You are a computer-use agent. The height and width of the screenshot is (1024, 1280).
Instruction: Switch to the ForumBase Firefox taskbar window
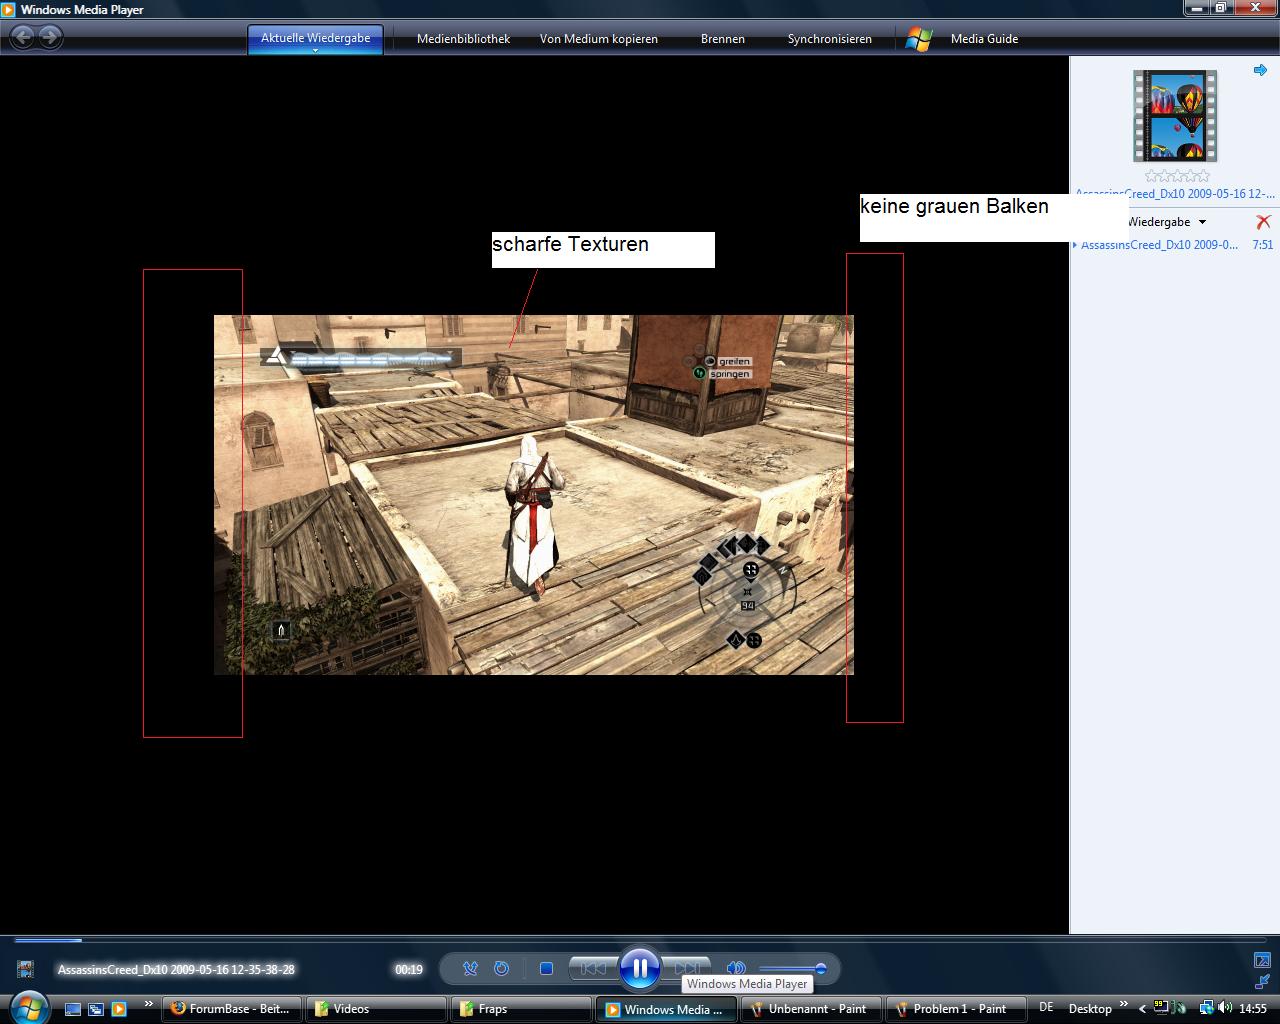tap(231, 1009)
